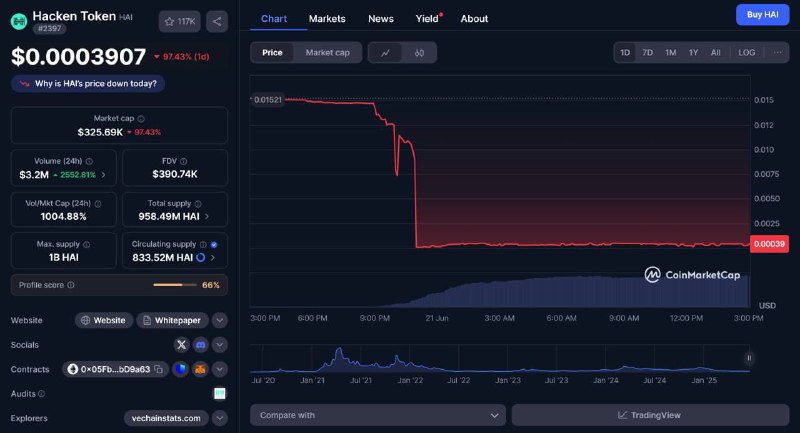This screenshot has height=433, width=800.
Task: Click the MetaMask fox icon
Action: (x=200, y=369)
